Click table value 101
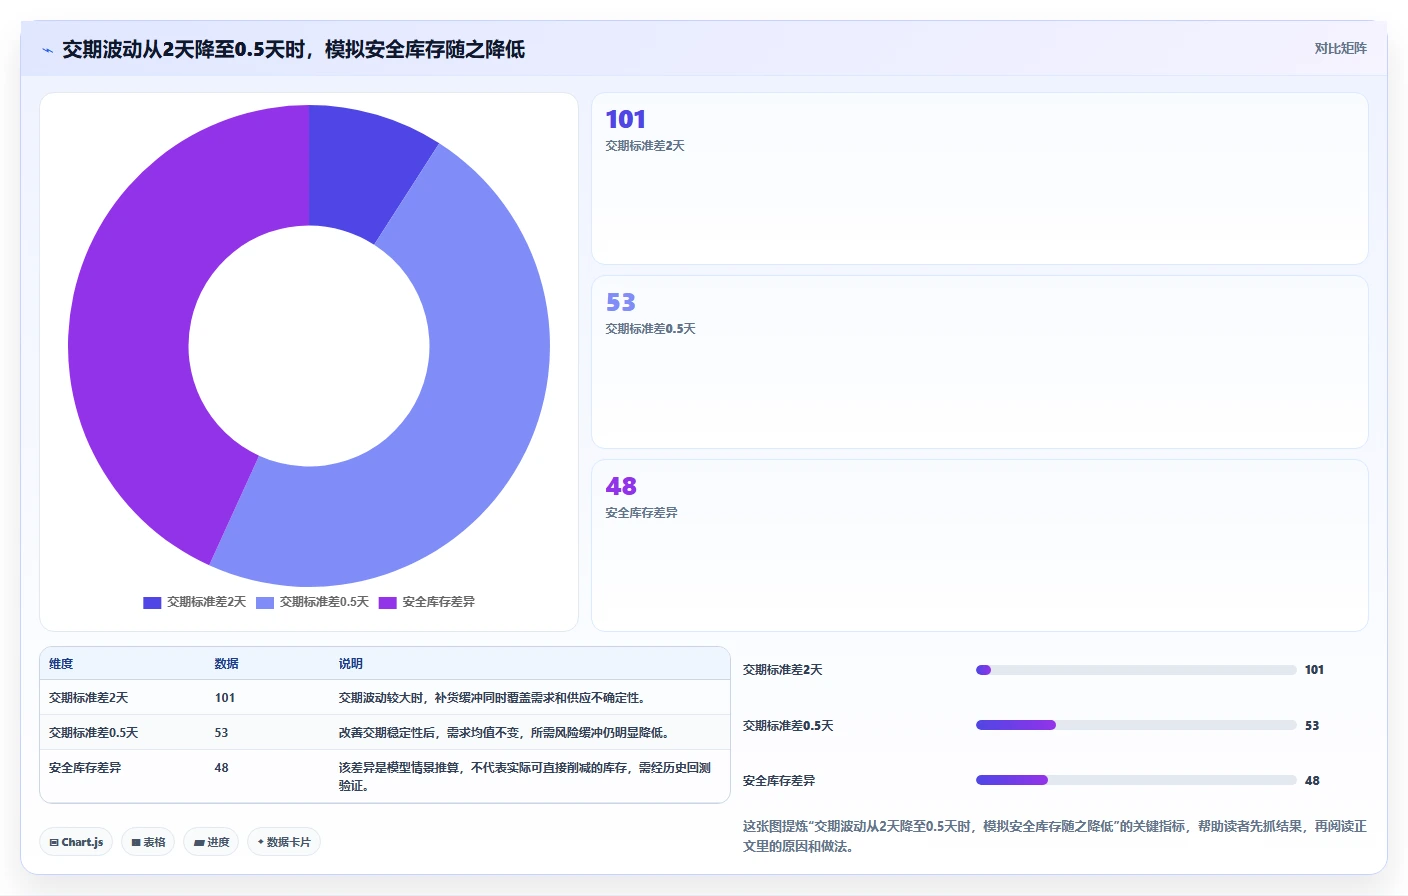 tap(225, 698)
